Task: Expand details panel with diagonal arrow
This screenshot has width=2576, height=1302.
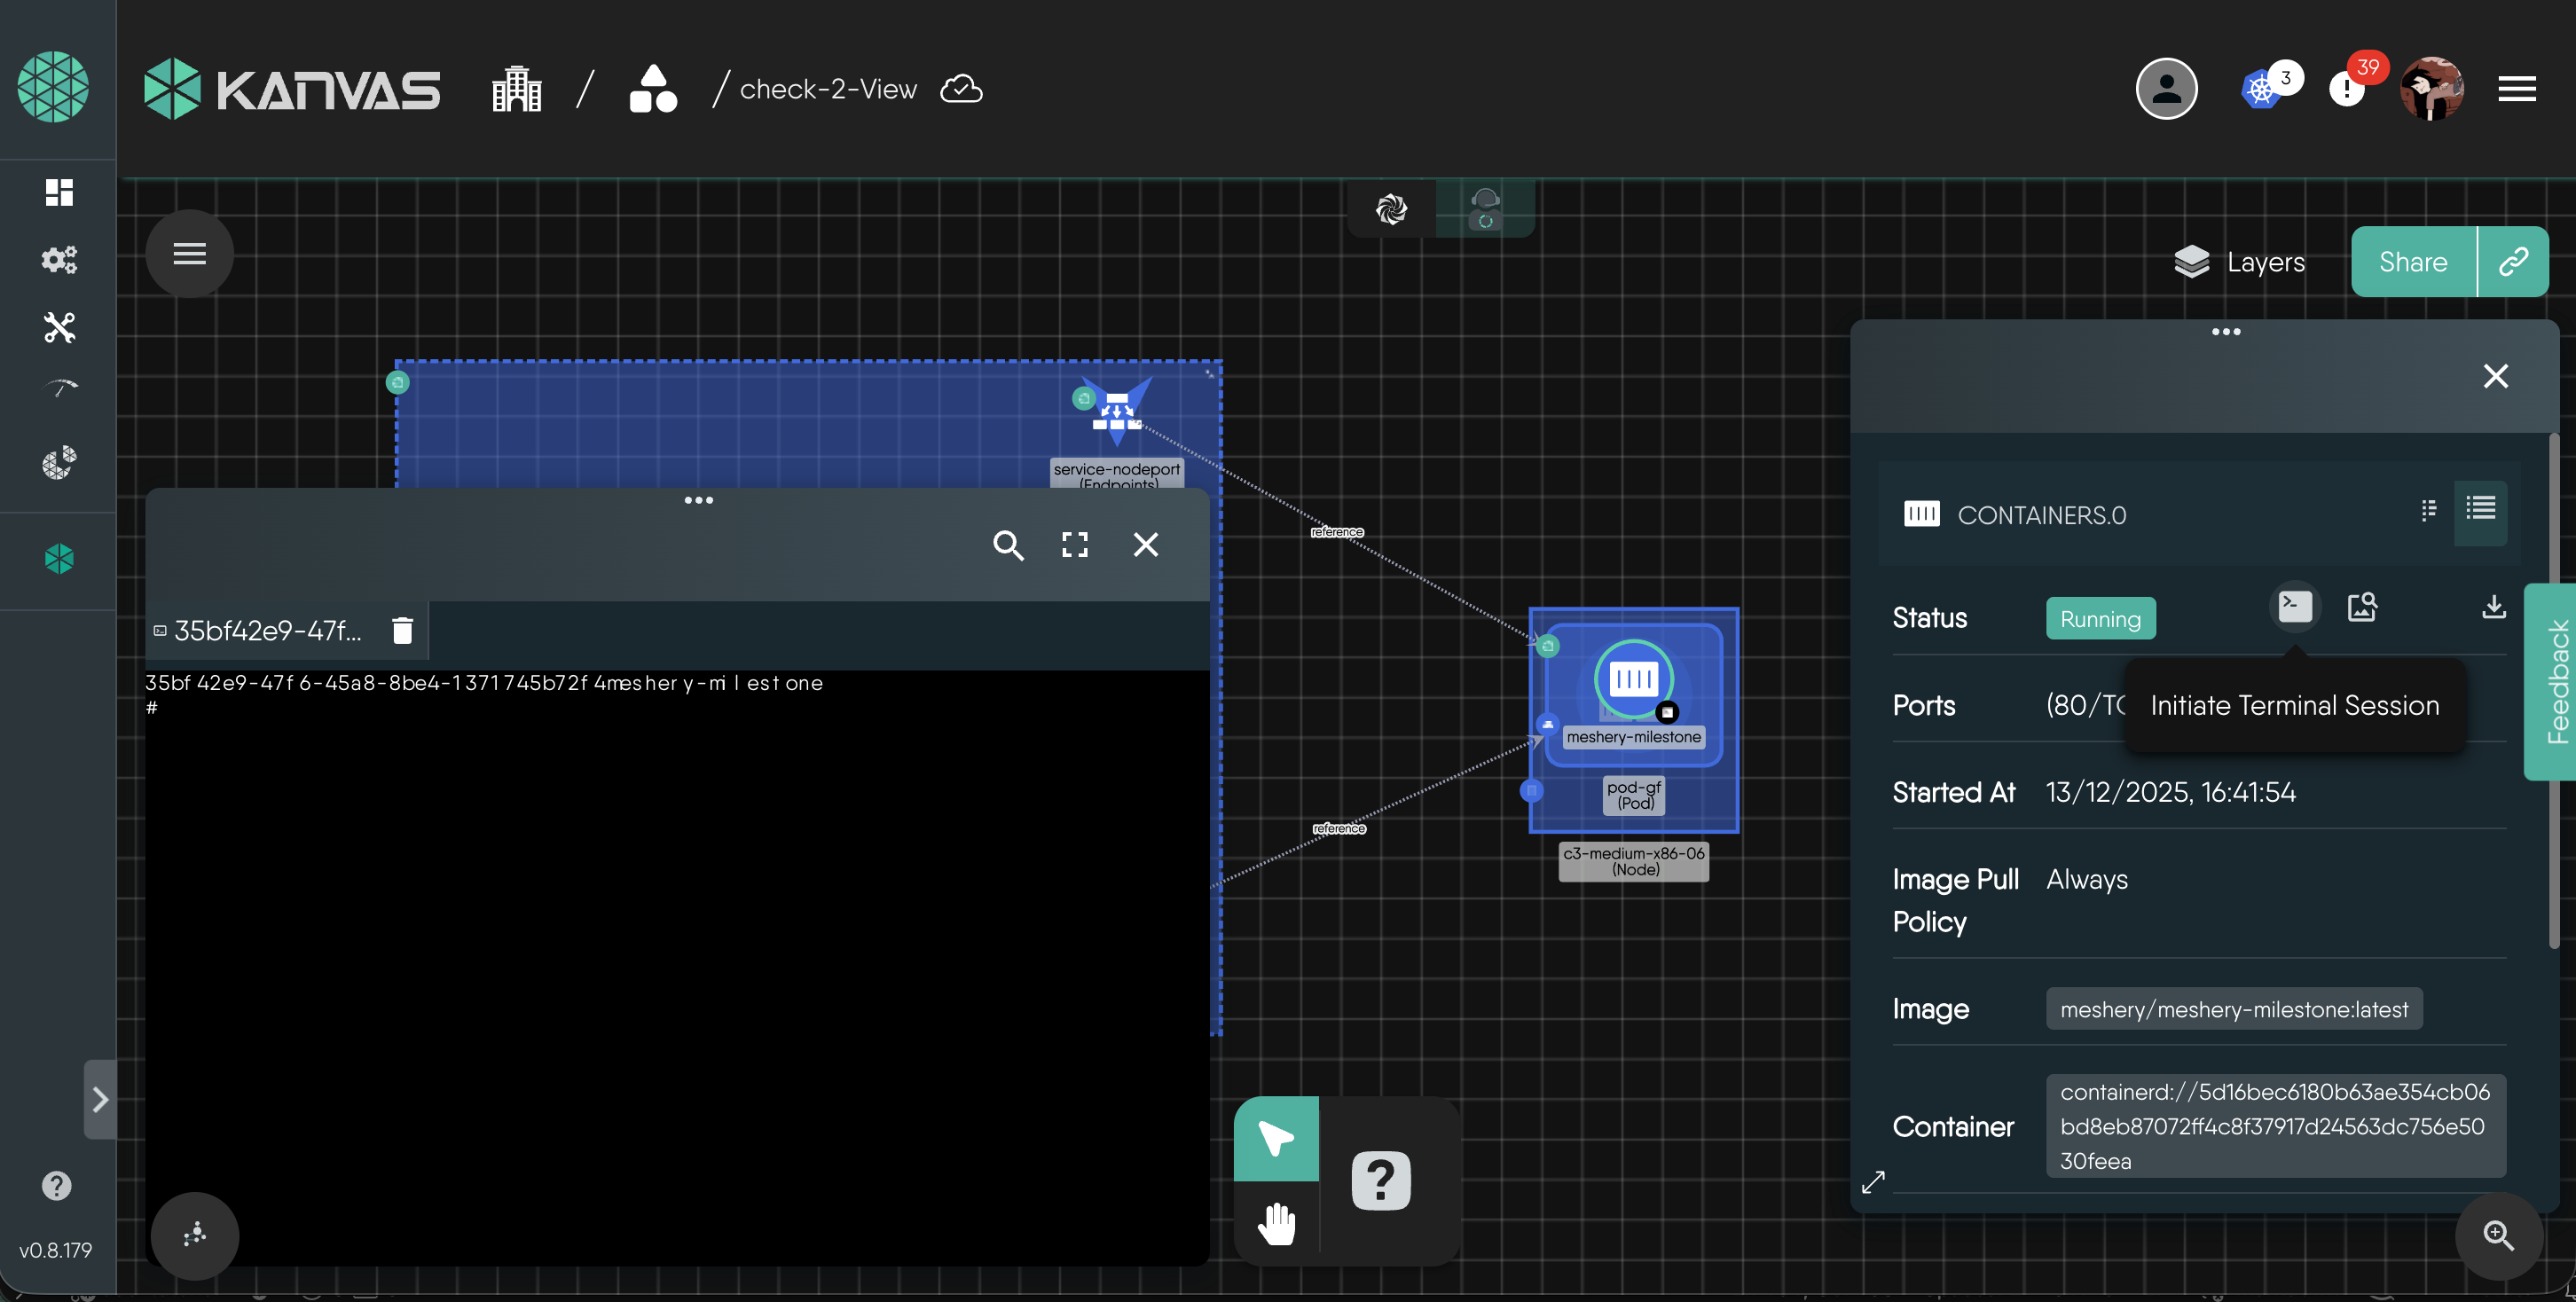Action: (1873, 1182)
